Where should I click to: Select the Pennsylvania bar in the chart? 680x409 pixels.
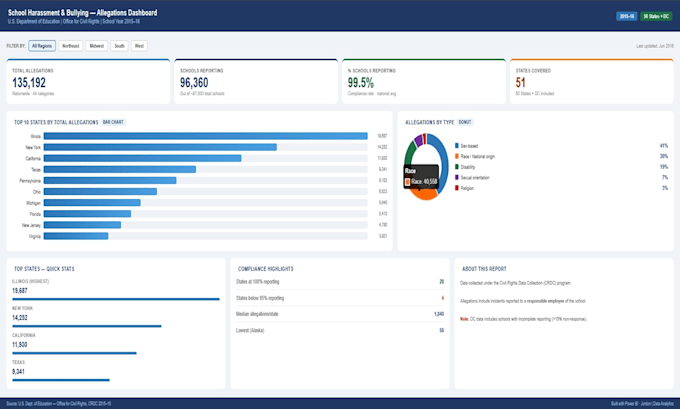(x=110, y=180)
